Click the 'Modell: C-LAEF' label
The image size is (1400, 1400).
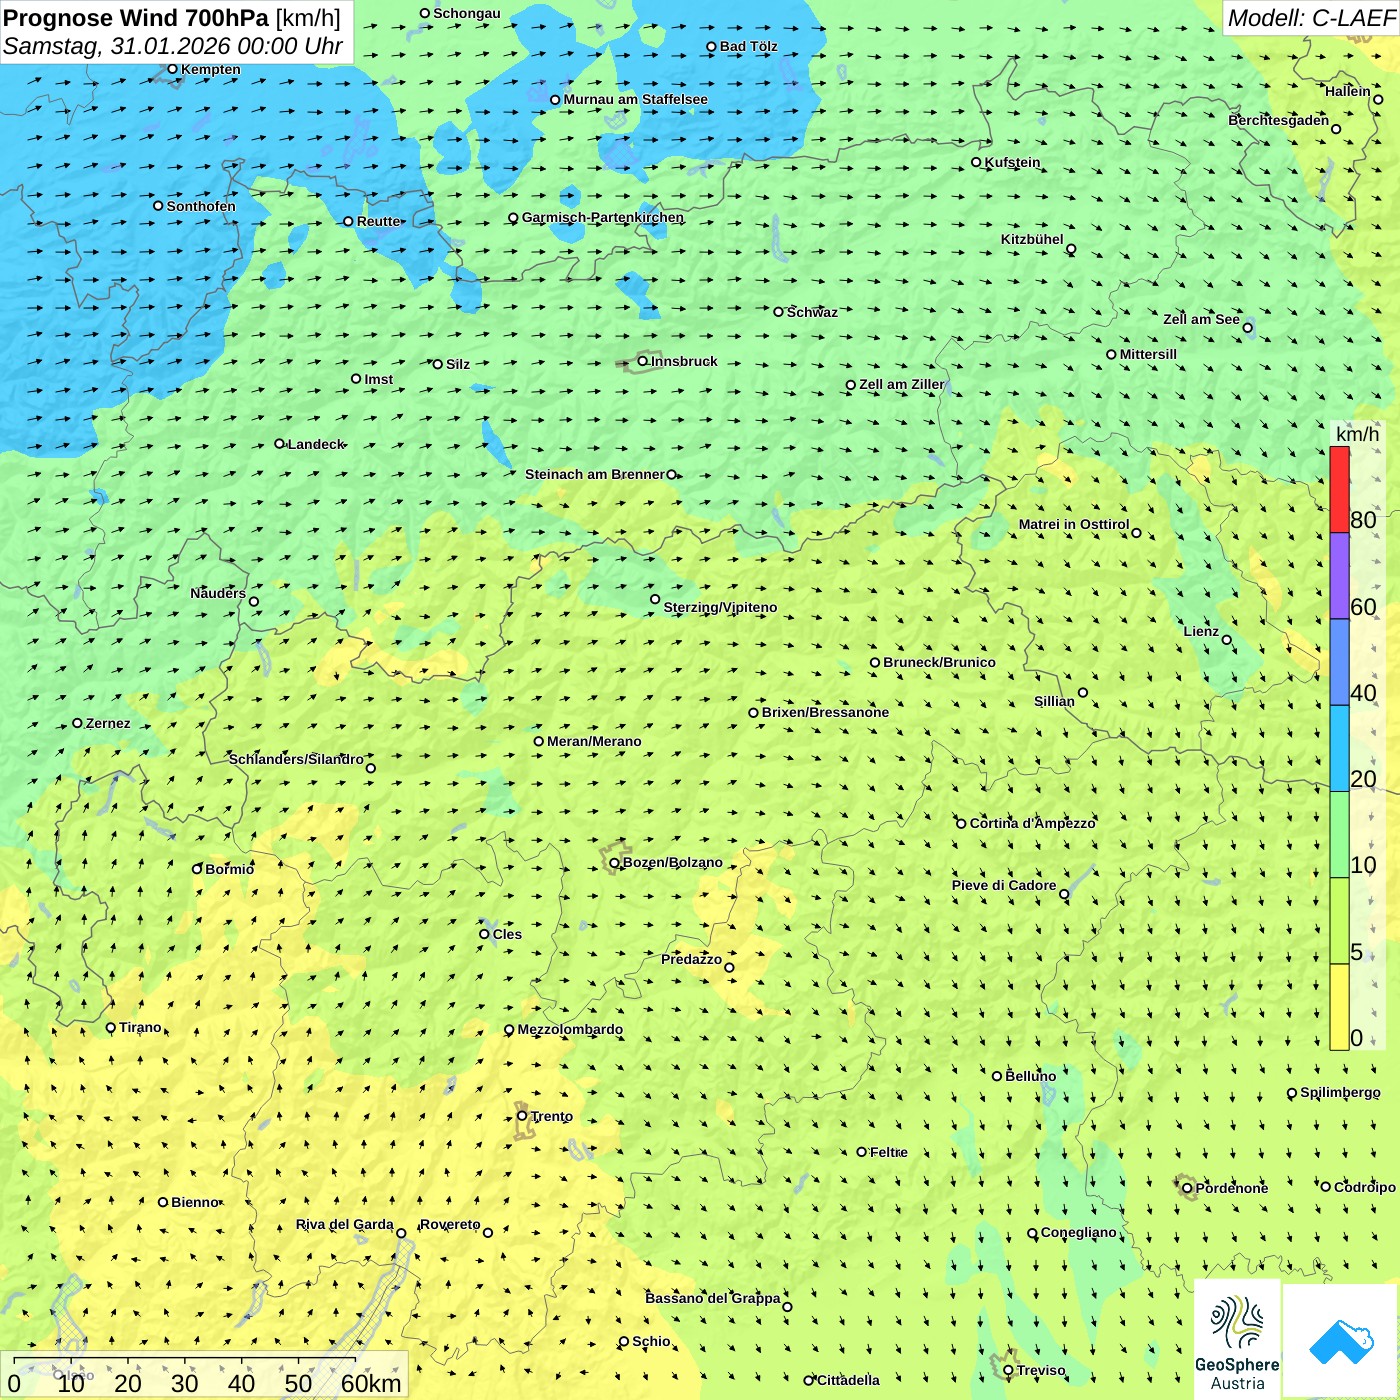(x=1311, y=18)
